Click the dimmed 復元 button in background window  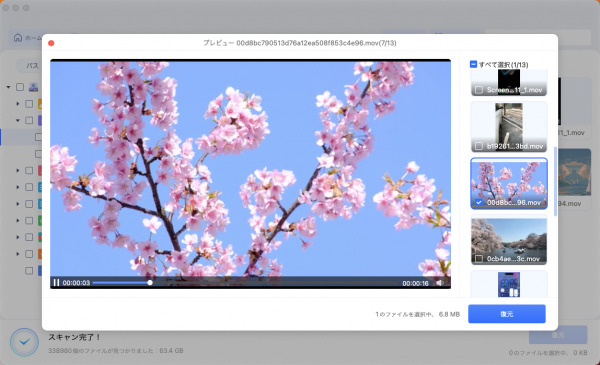[x=558, y=335]
